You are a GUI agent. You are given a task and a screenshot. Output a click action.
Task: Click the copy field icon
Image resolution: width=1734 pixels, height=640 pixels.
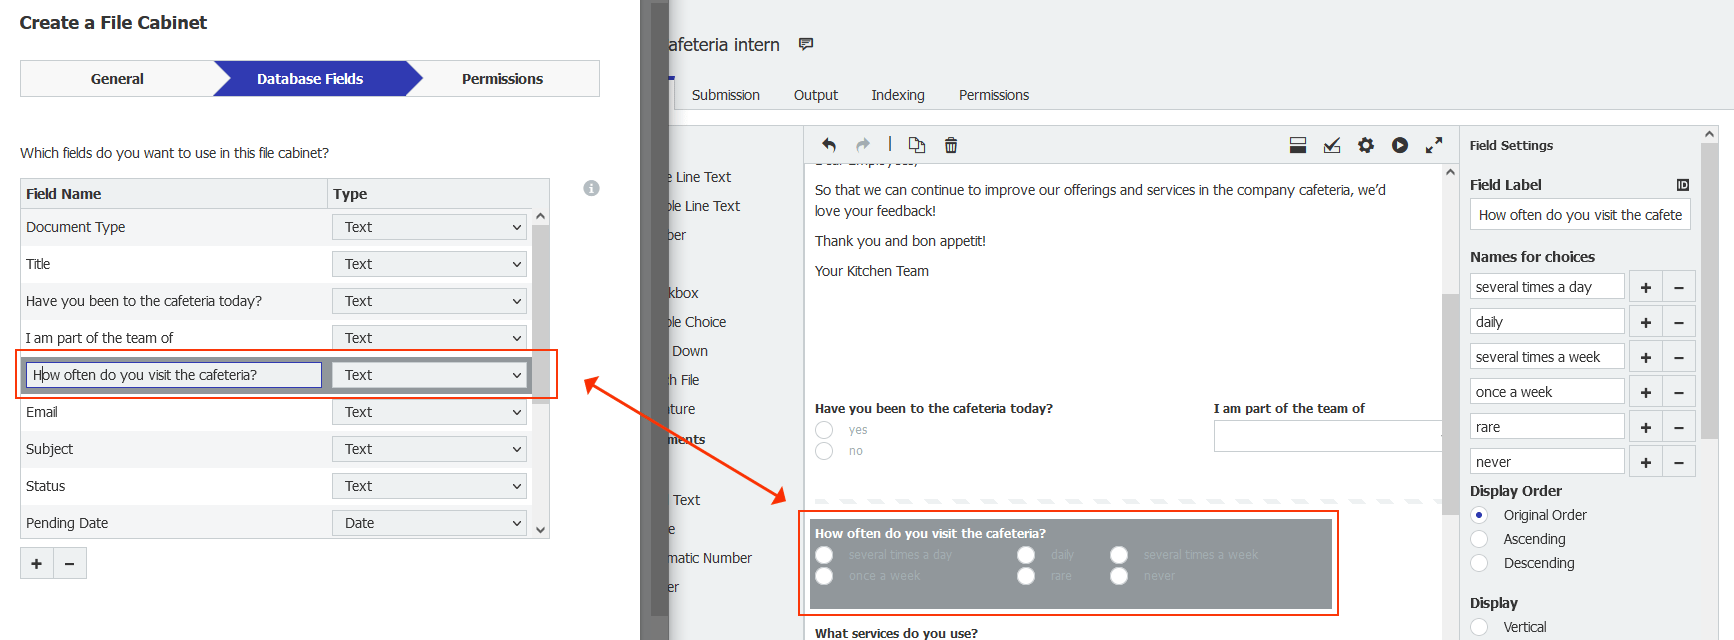tap(916, 145)
